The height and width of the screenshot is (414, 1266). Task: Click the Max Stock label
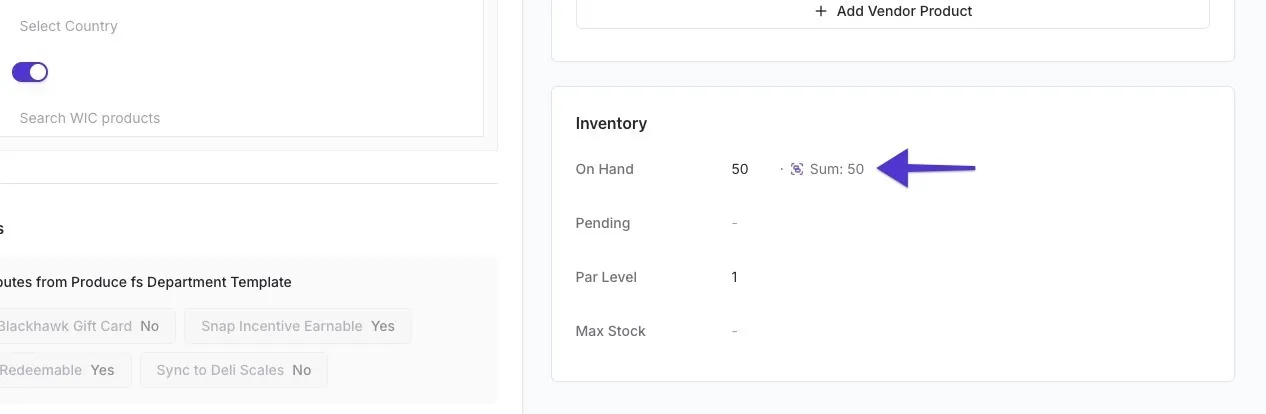tap(611, 331)
